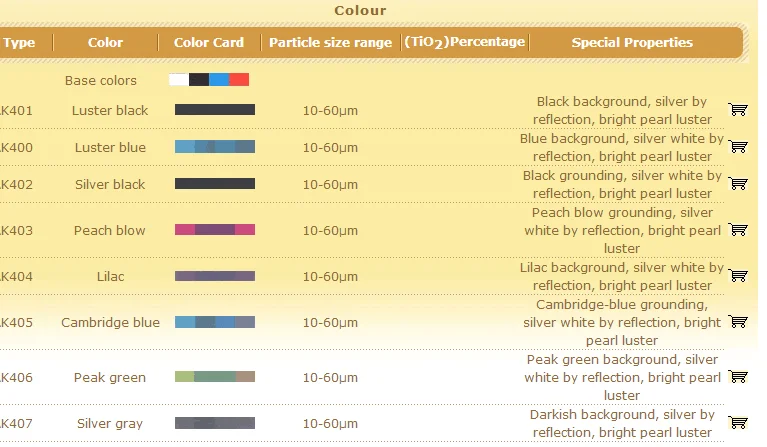Image resolution: width=767 pixels, height=447 pixels.
Task: Click the base colors swatch strip
Action: coord(209,80)
